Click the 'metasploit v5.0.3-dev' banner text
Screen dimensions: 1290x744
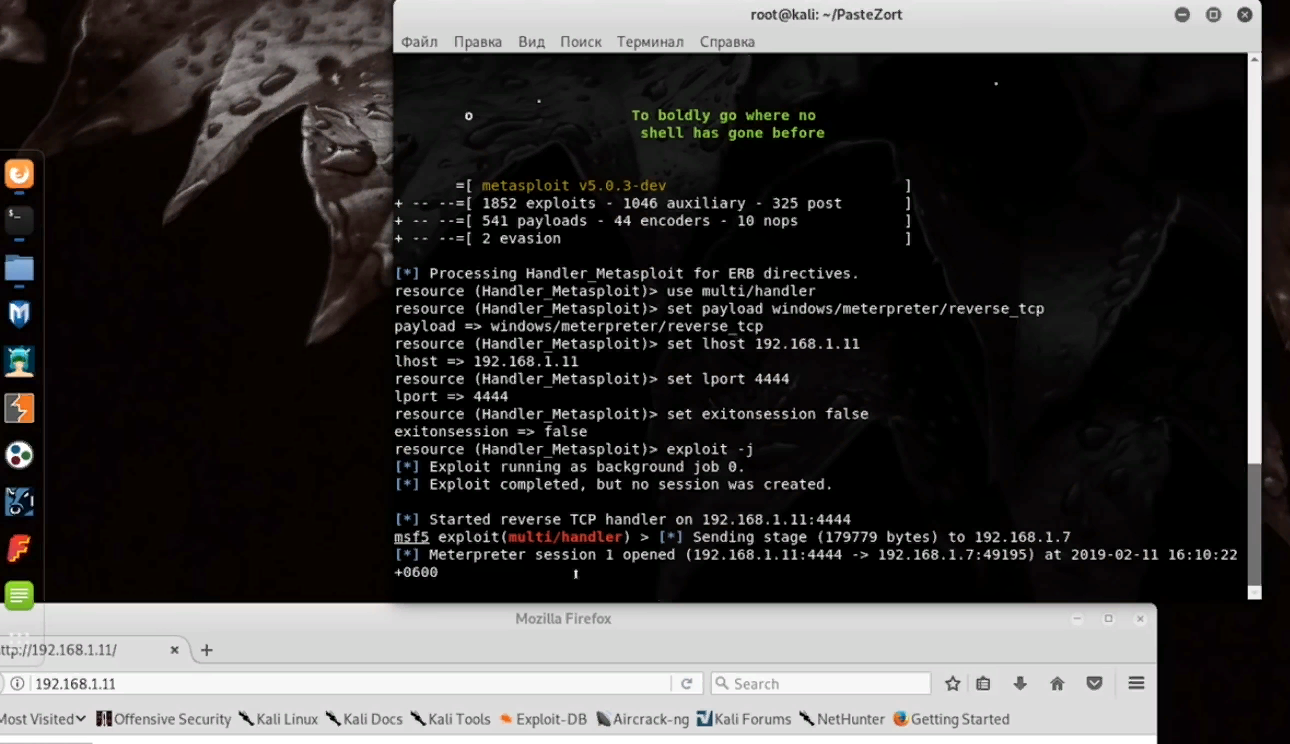point(574,186)
